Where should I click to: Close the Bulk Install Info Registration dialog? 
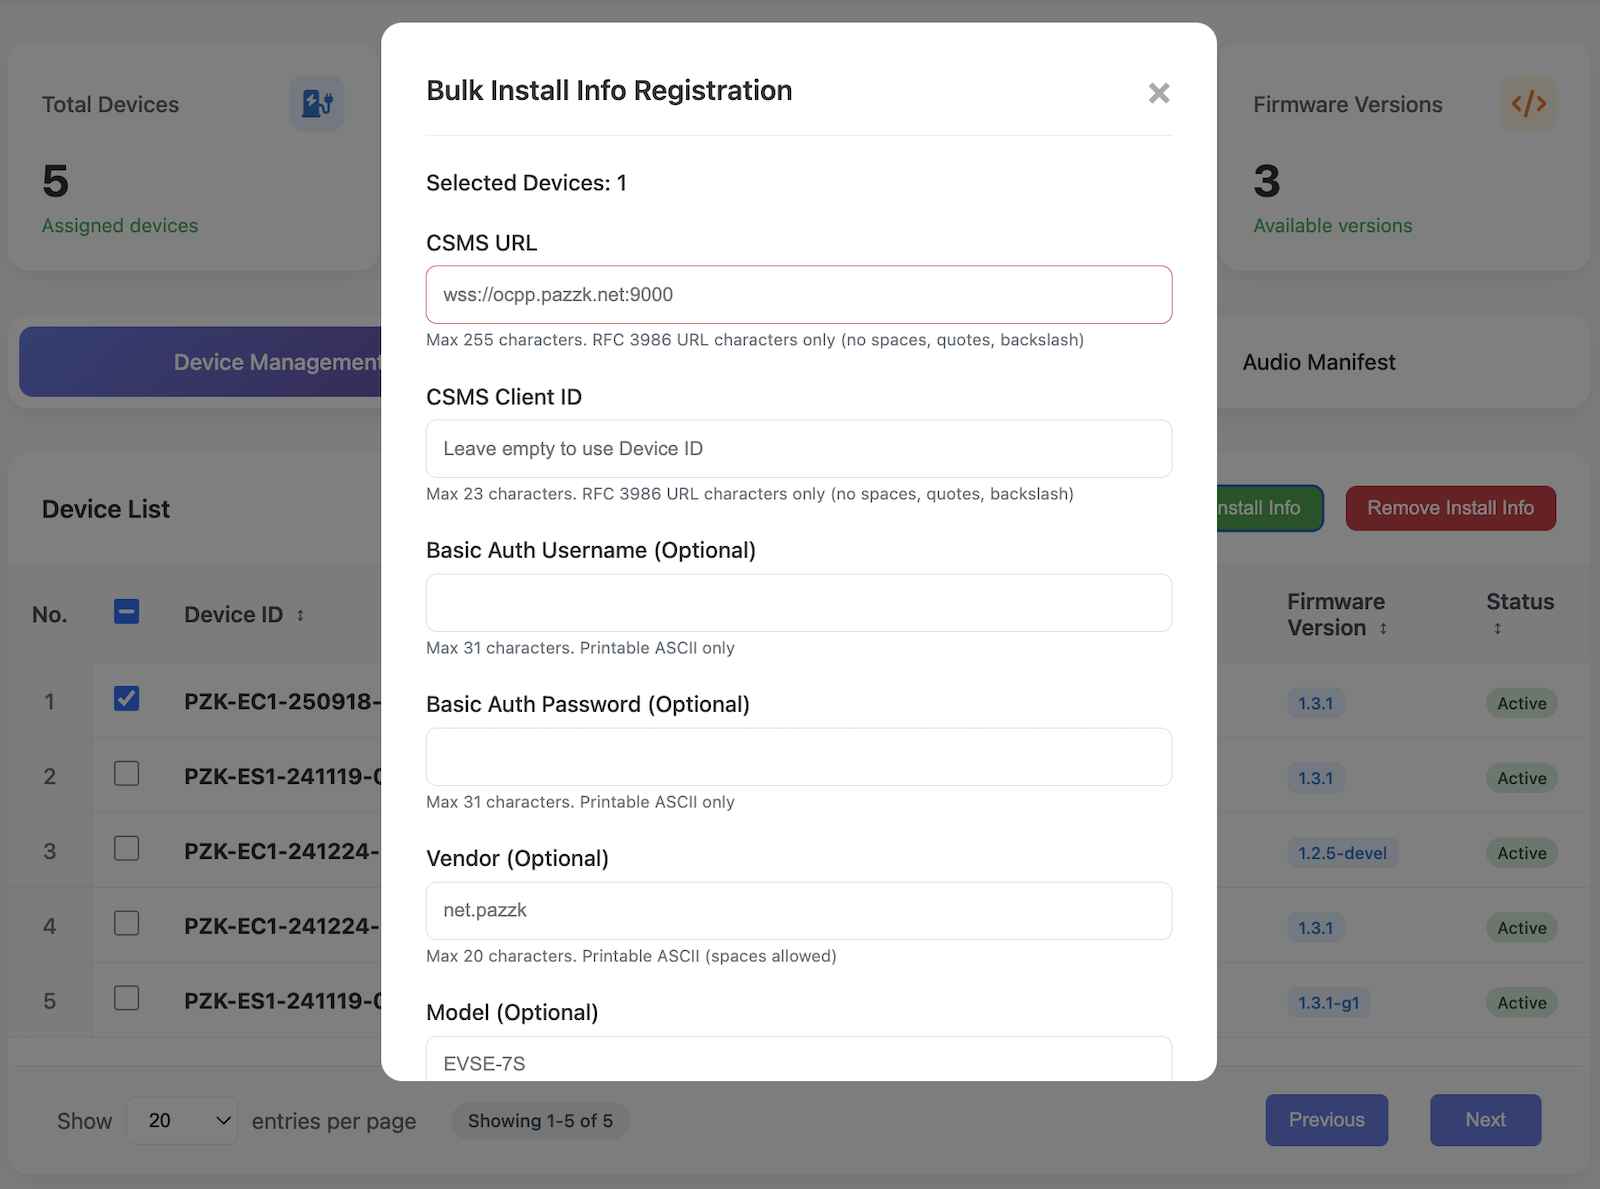(1158, 92)
